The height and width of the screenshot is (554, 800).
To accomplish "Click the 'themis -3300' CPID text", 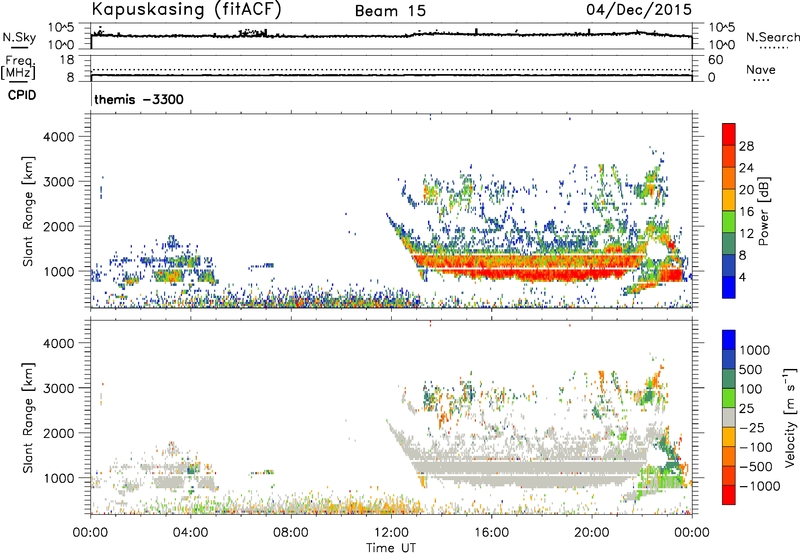I will (139, 99).
